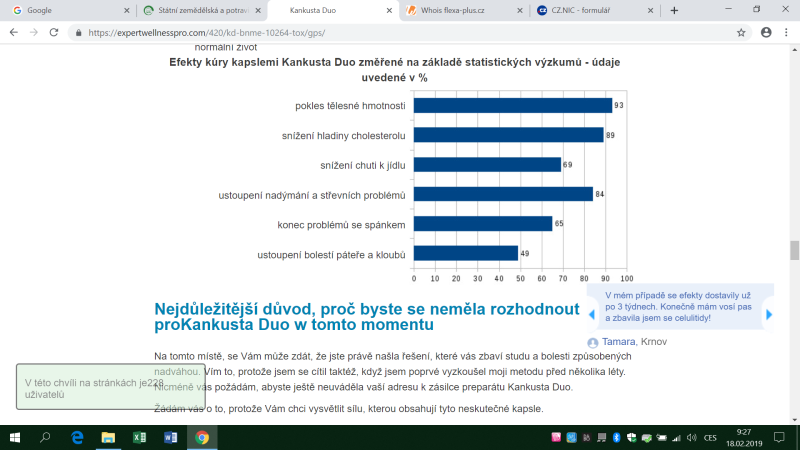
Task: Open Excel from the taskbar
Action: pyautogui.click(x=139, y=438)
